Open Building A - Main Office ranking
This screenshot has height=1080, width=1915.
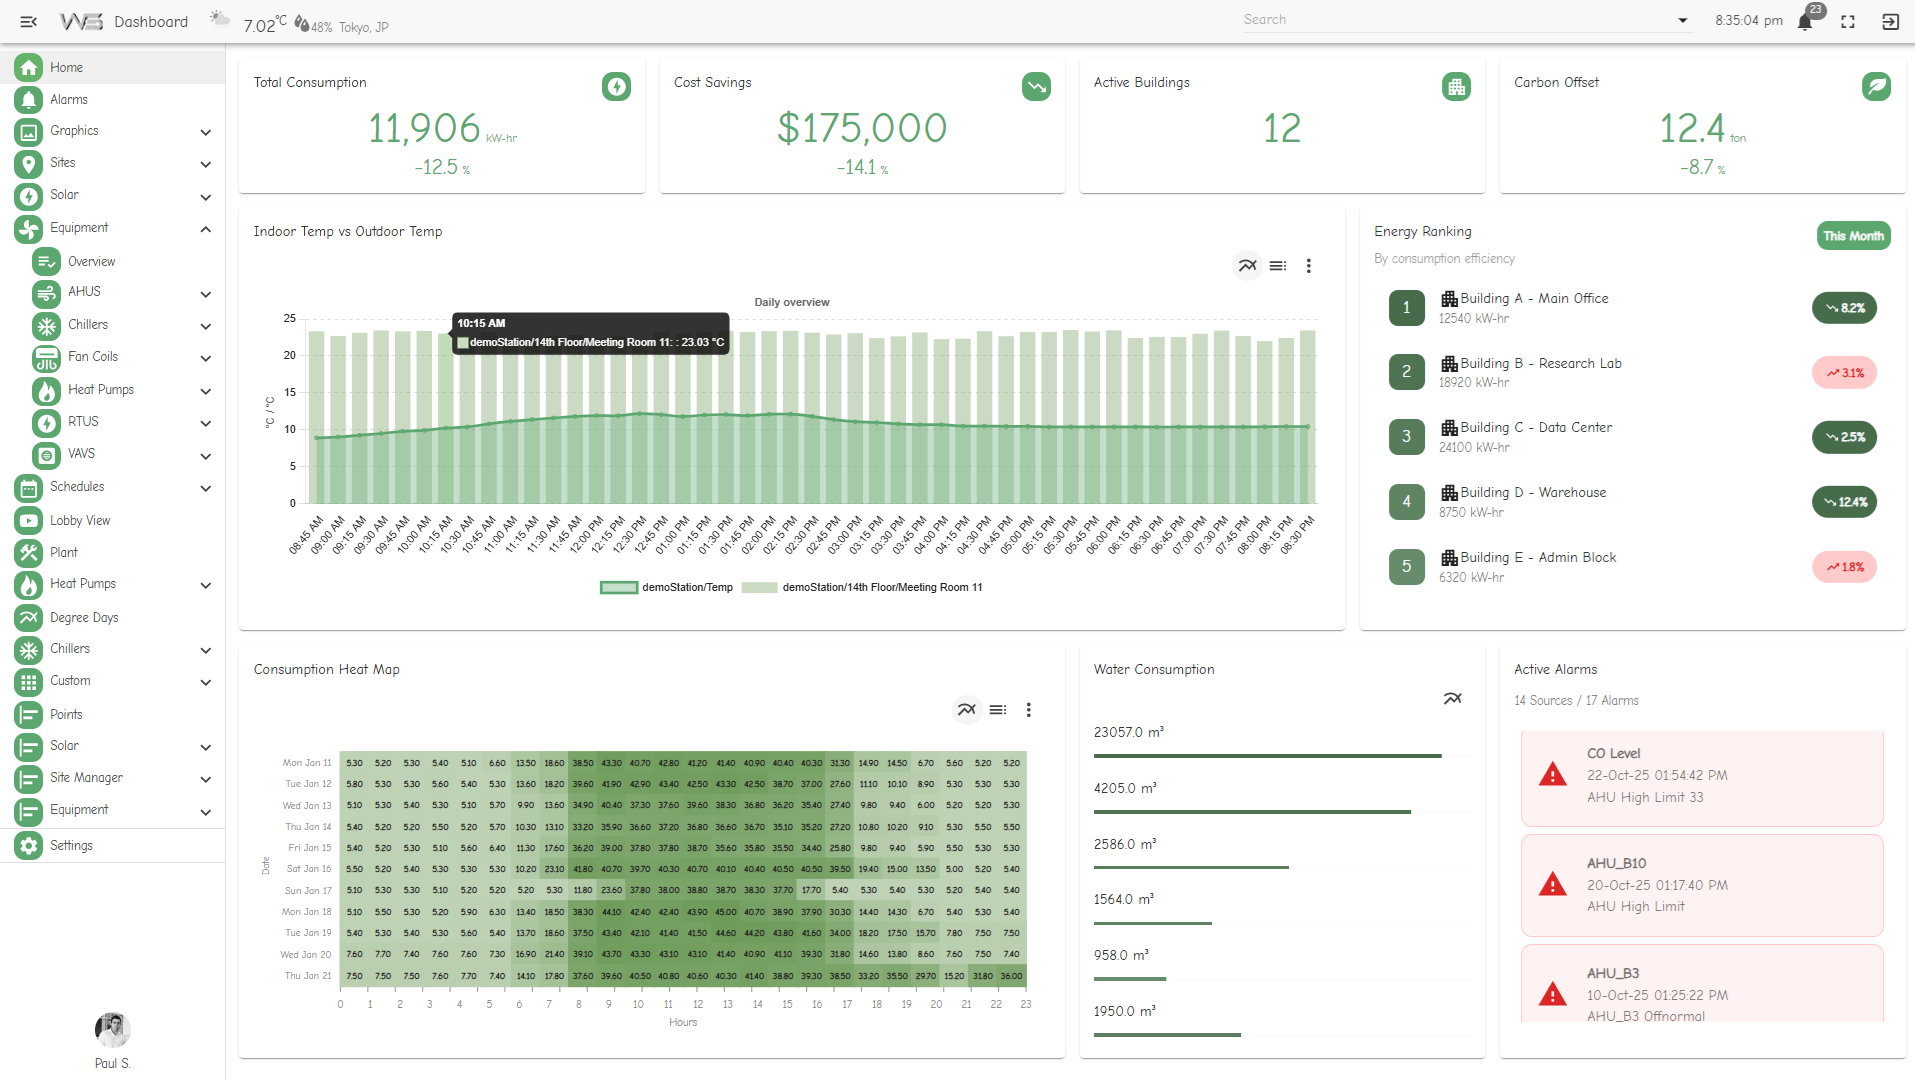[x=1533, y=299]
